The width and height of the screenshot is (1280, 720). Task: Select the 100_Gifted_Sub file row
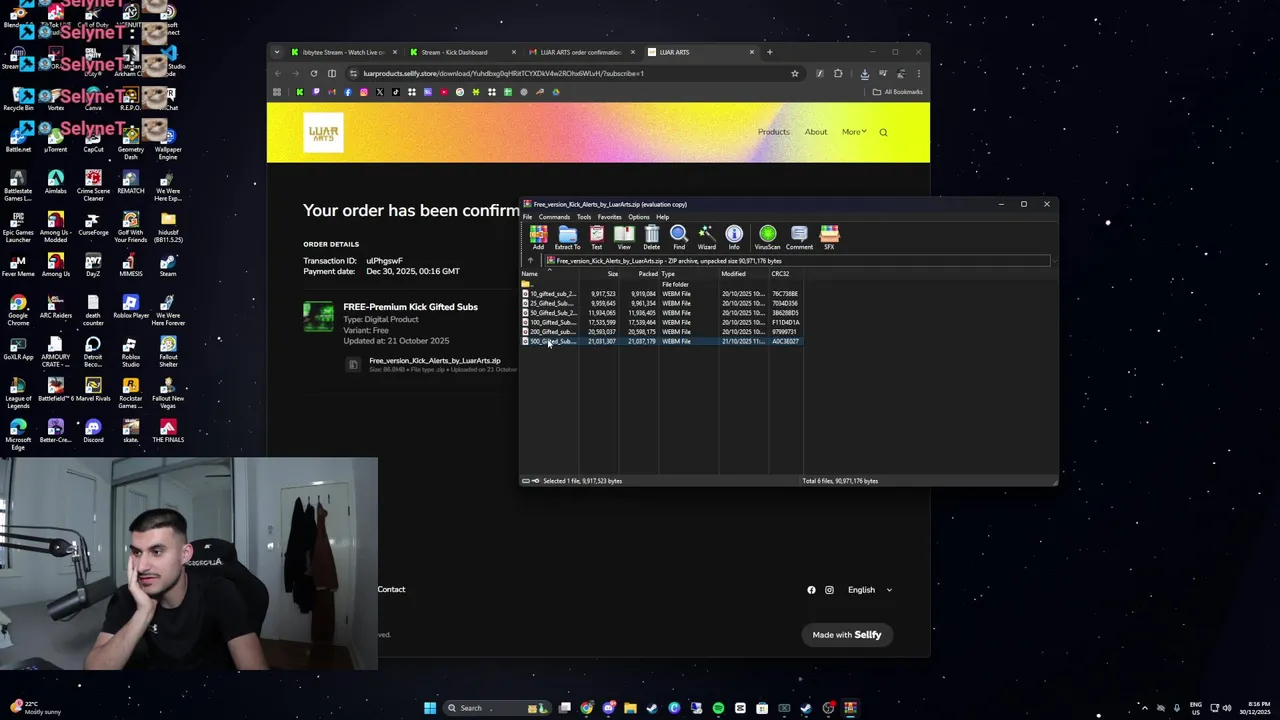click(x=660, y=322)
